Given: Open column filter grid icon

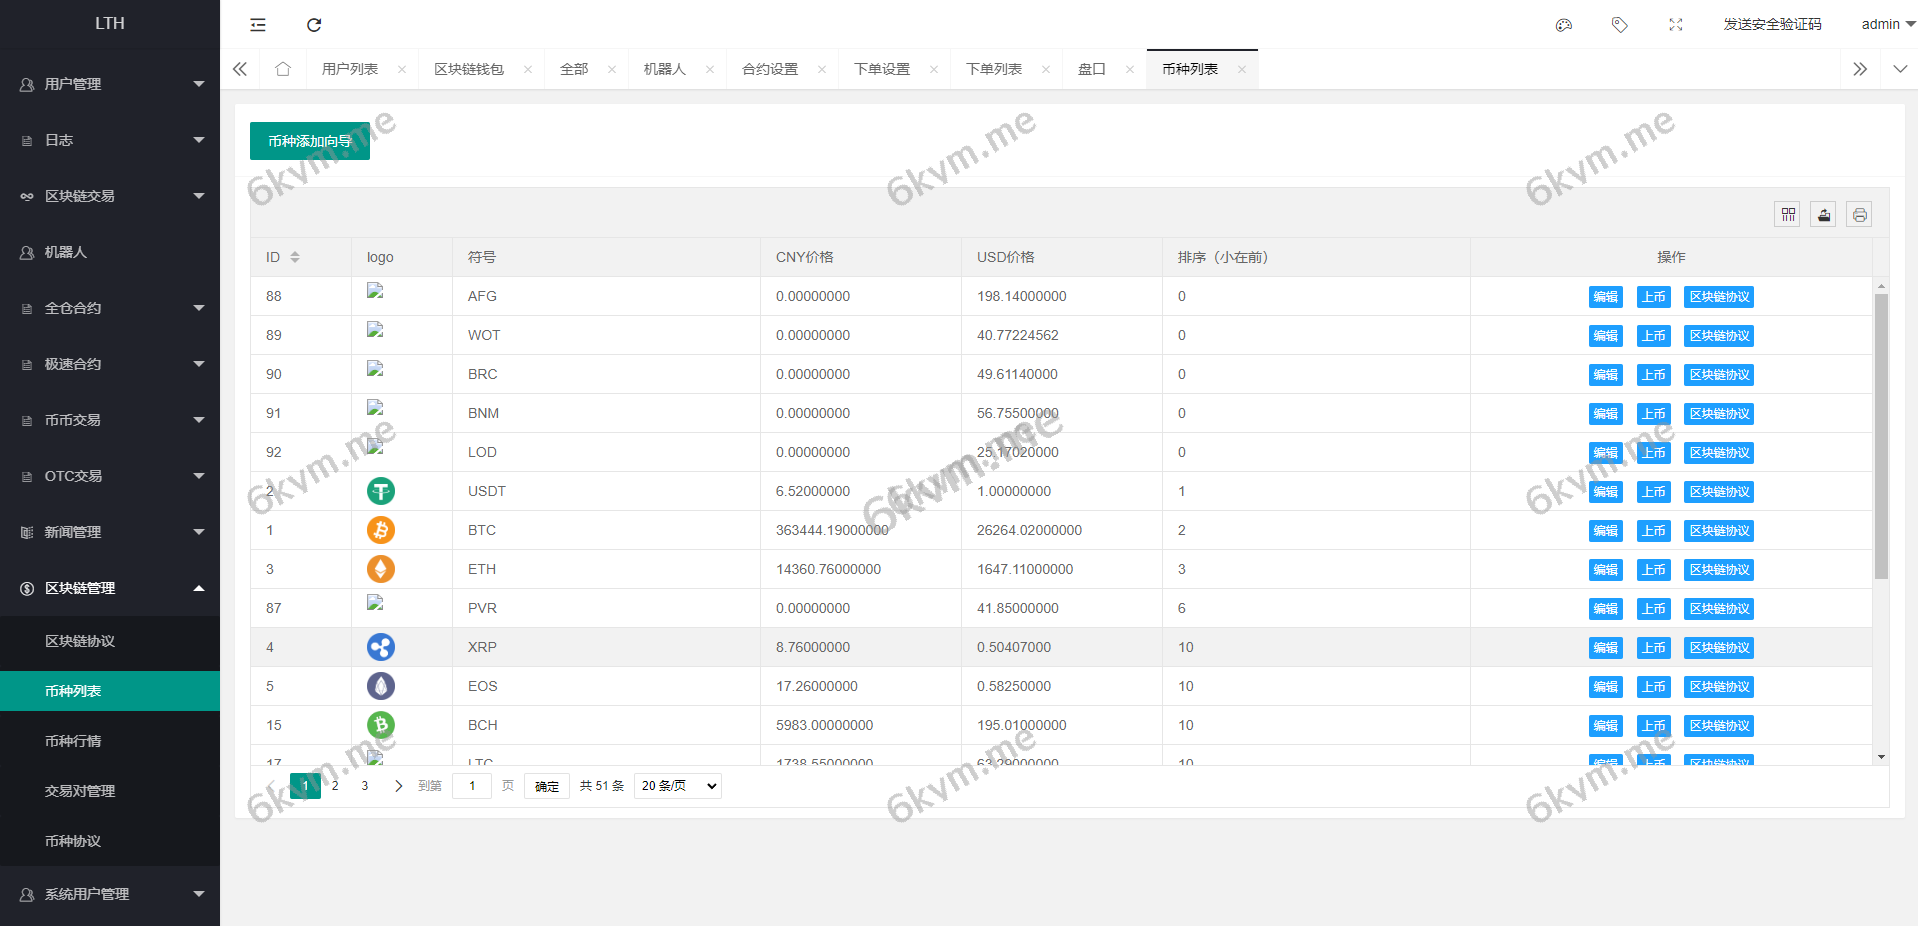Looking at the screenshot, I should (x=1788, y=215).
